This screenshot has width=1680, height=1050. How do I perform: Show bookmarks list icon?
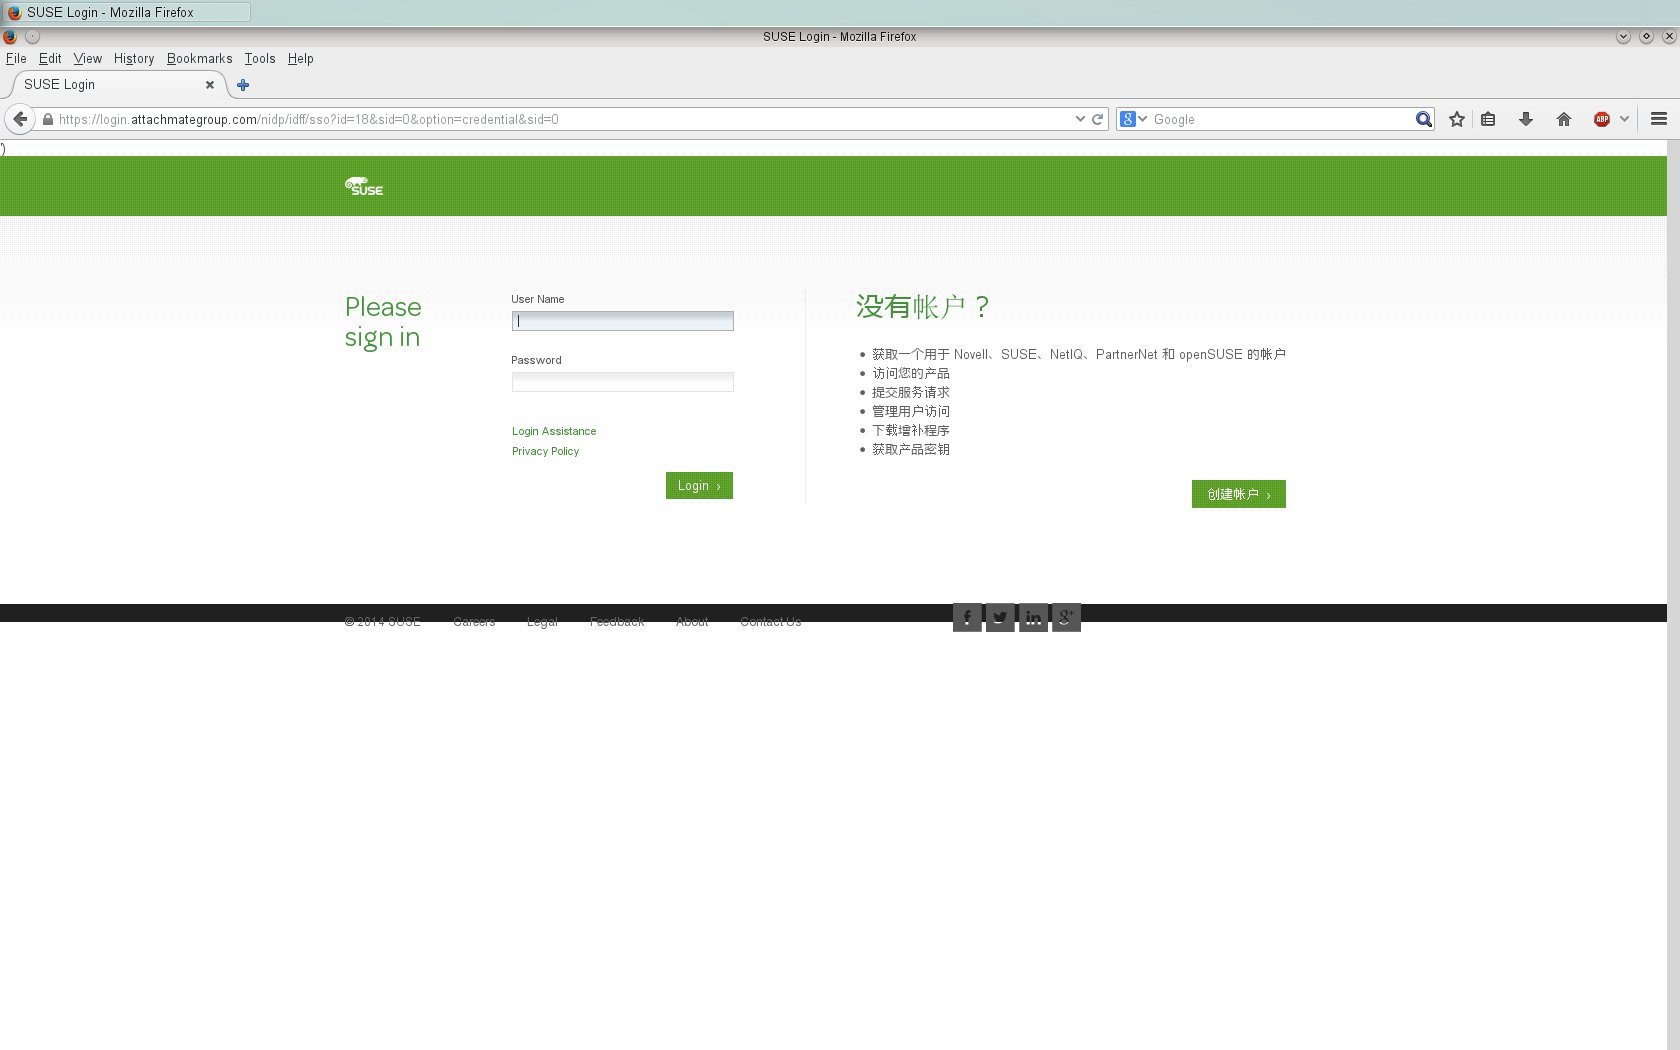1488,119
